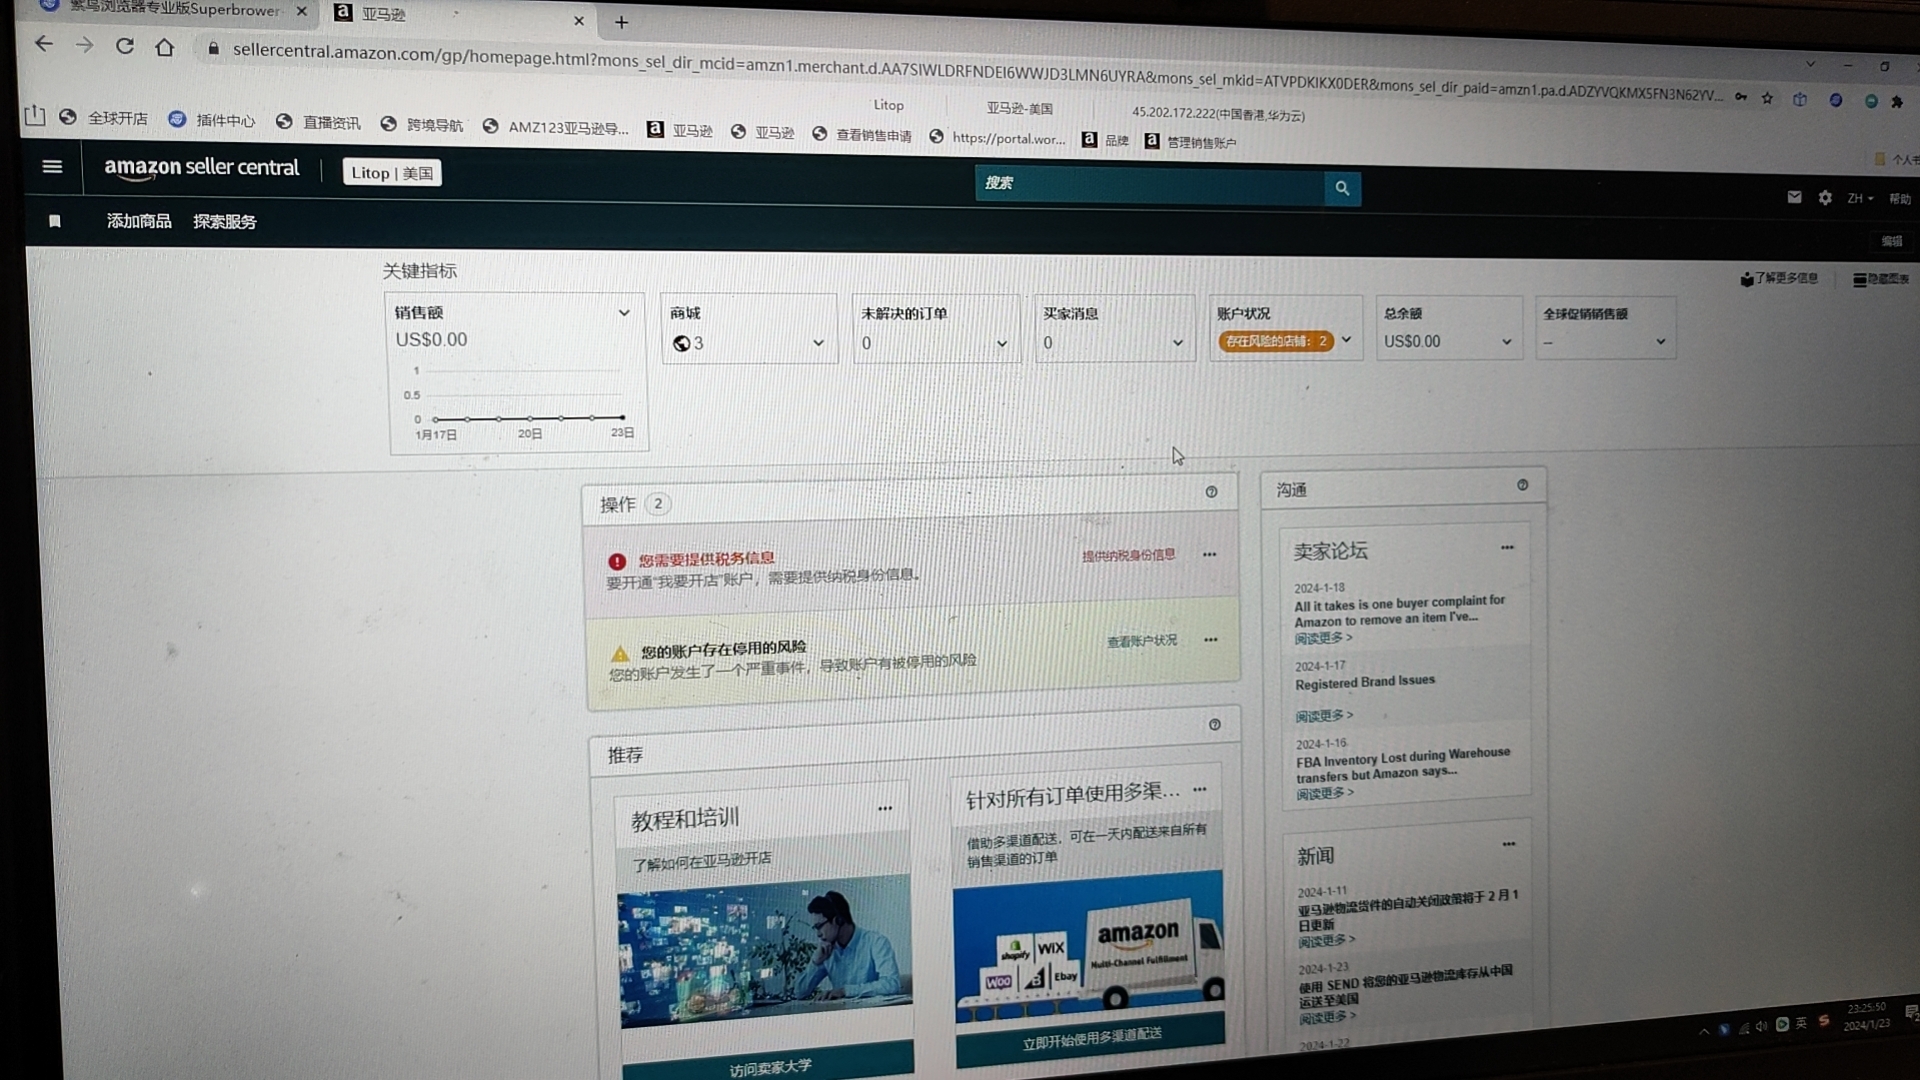
Task: Open help circle in 操作 panel
Action: click(x=1211, y=492)
